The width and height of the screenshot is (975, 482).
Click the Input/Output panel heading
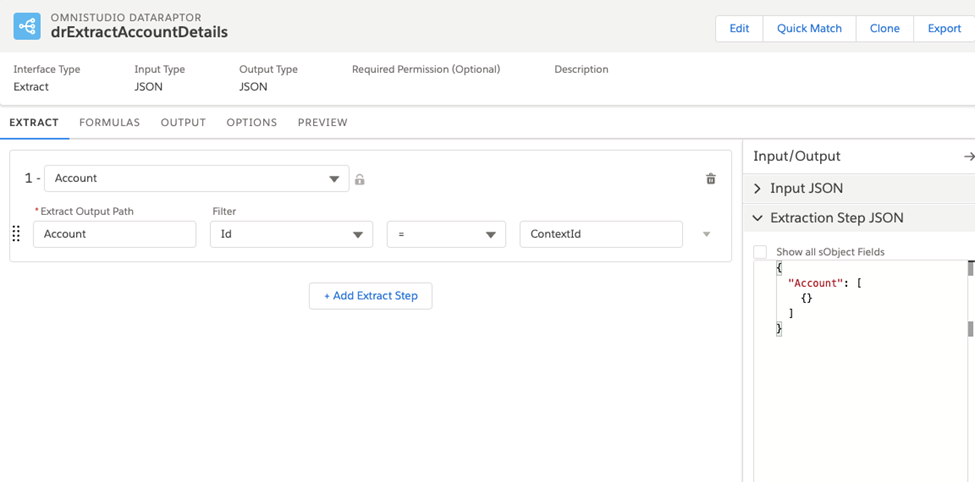797,156
